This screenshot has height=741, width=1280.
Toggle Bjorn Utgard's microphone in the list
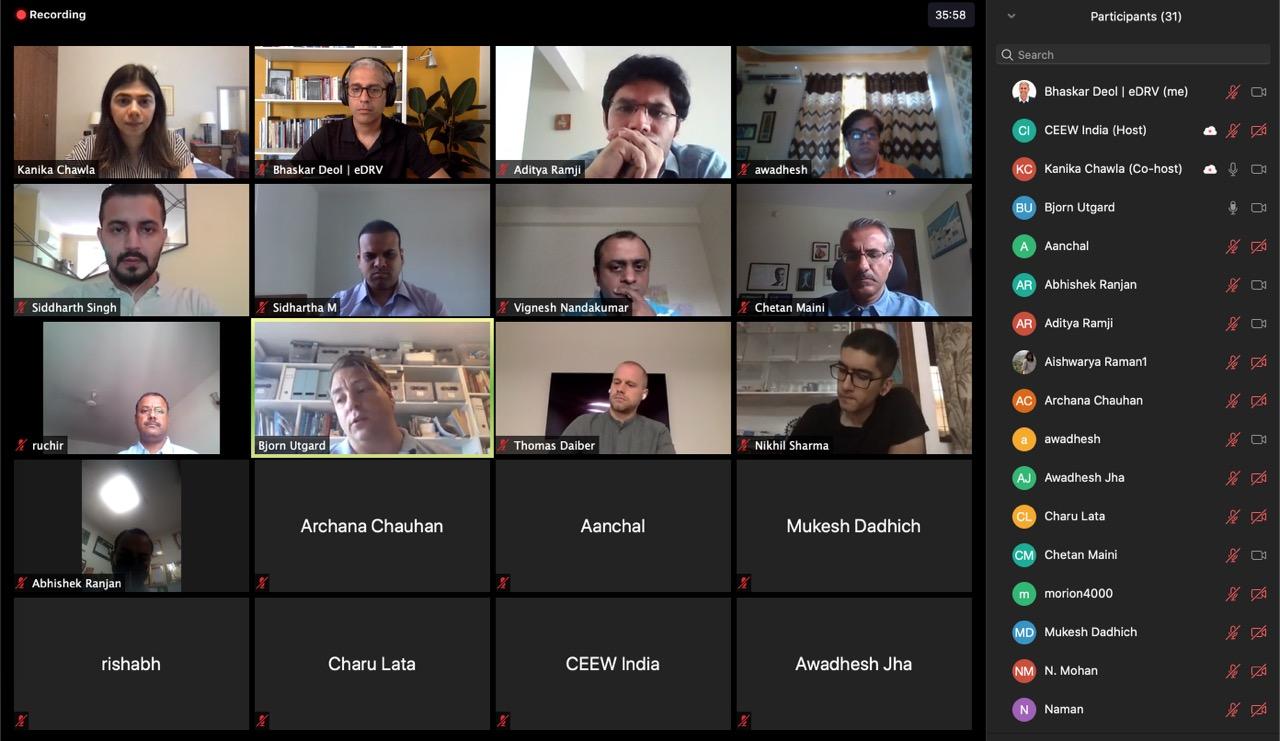pyautogui.click(x=1233, y=208)
